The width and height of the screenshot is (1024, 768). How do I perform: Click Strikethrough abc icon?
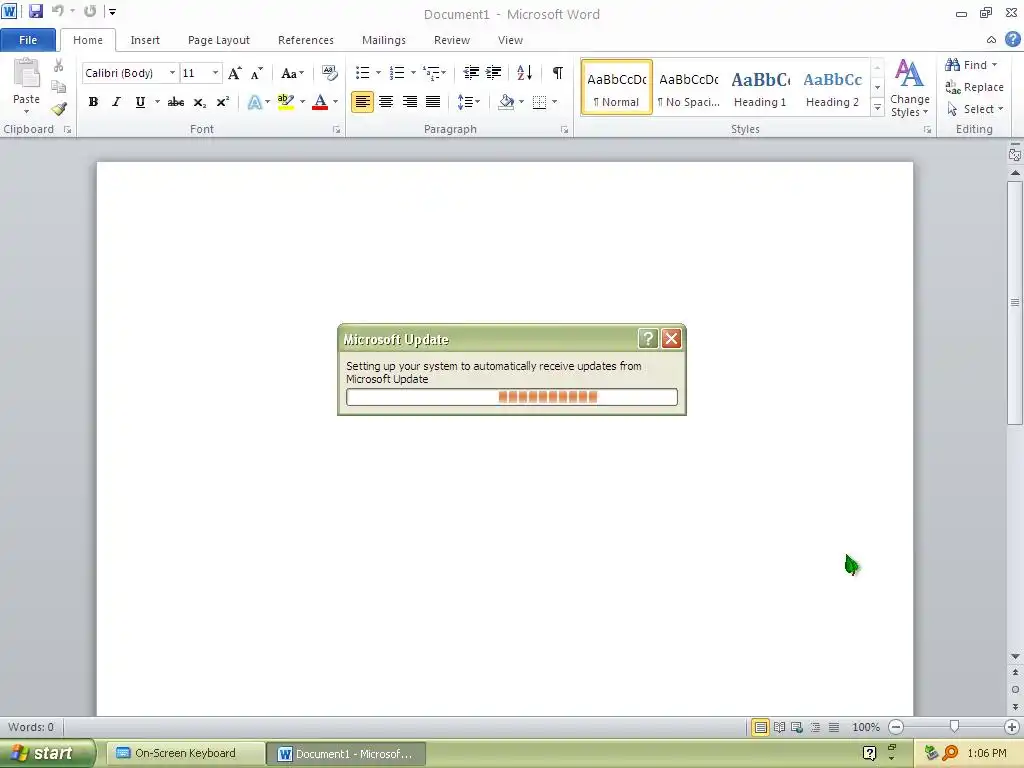[176, 102]
